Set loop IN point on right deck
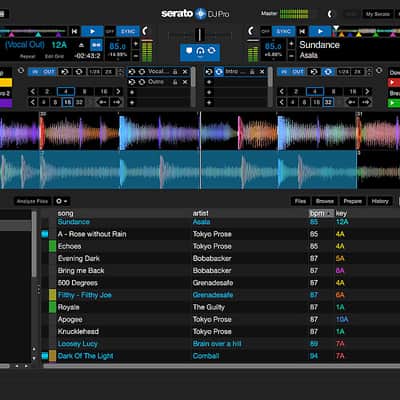Screen dimensions: 400x400 (x=284, y=72)
